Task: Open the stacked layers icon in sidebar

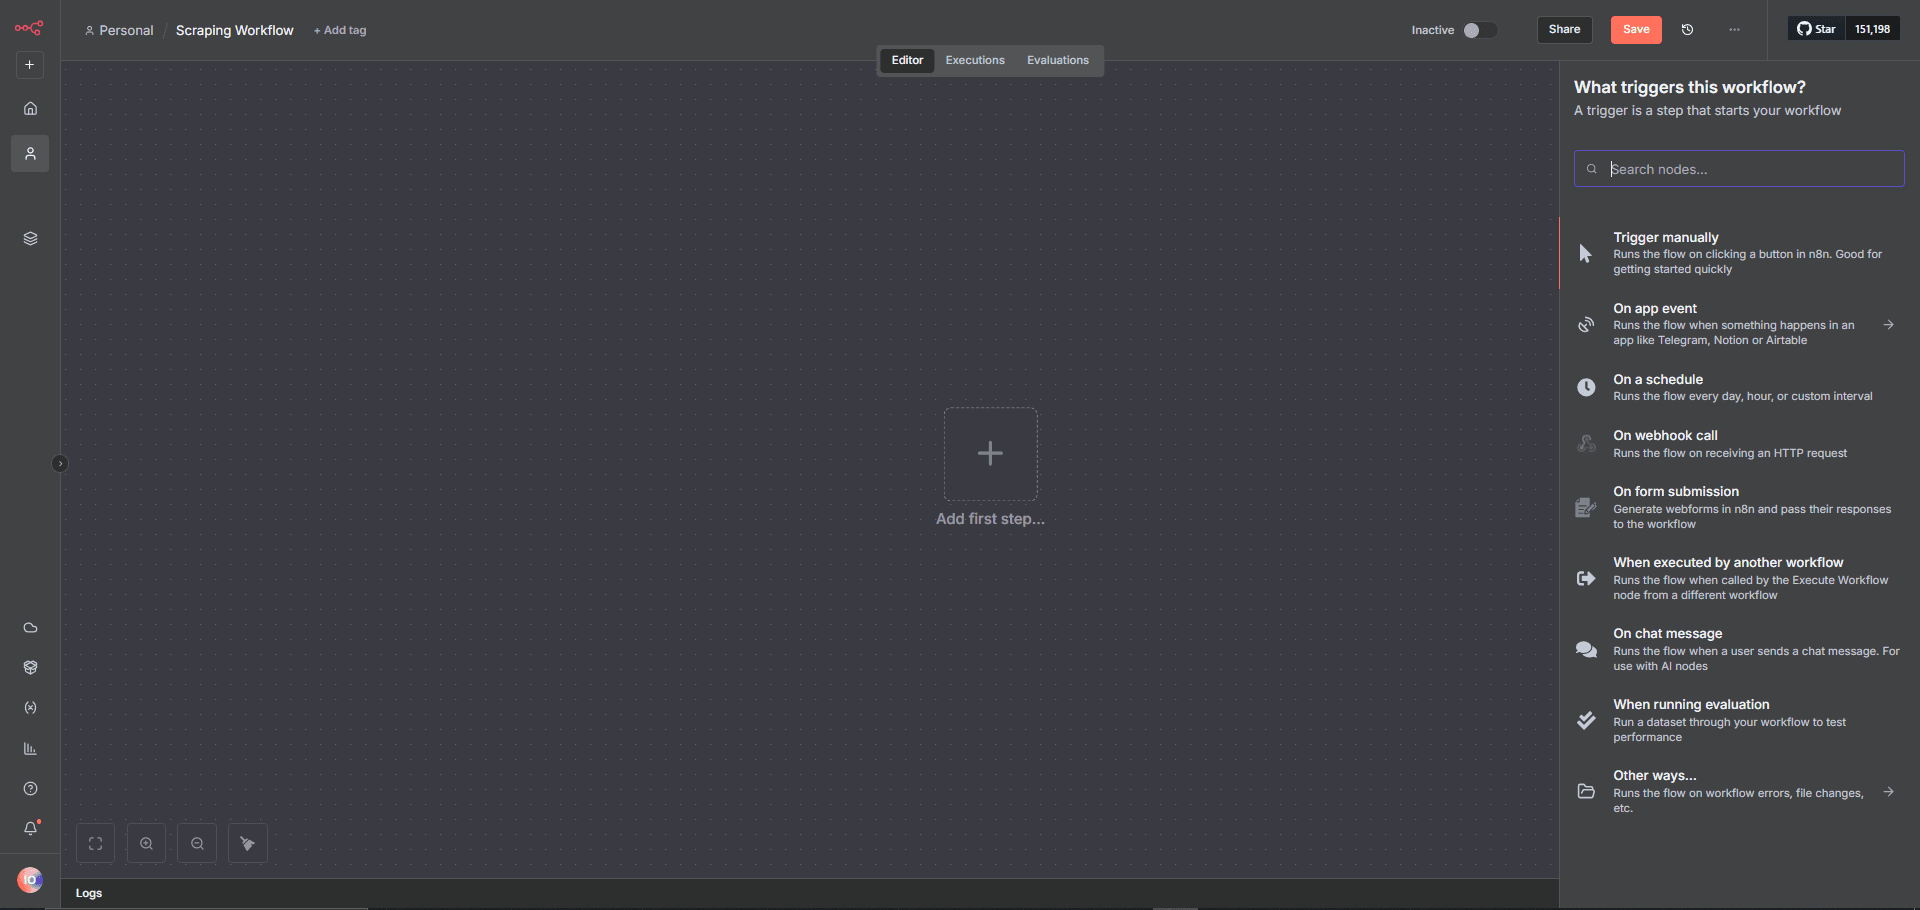Action: (30, 239)
